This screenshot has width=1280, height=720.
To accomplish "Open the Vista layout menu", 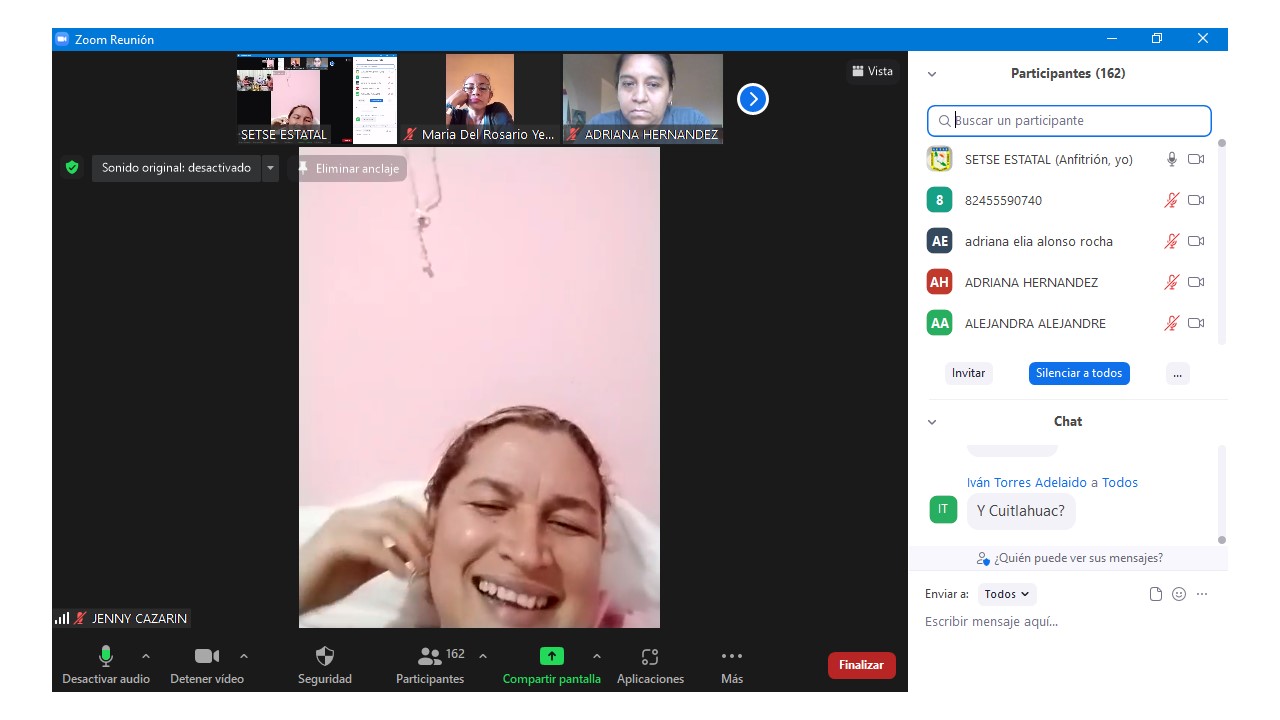I will [x=872, y=71].
